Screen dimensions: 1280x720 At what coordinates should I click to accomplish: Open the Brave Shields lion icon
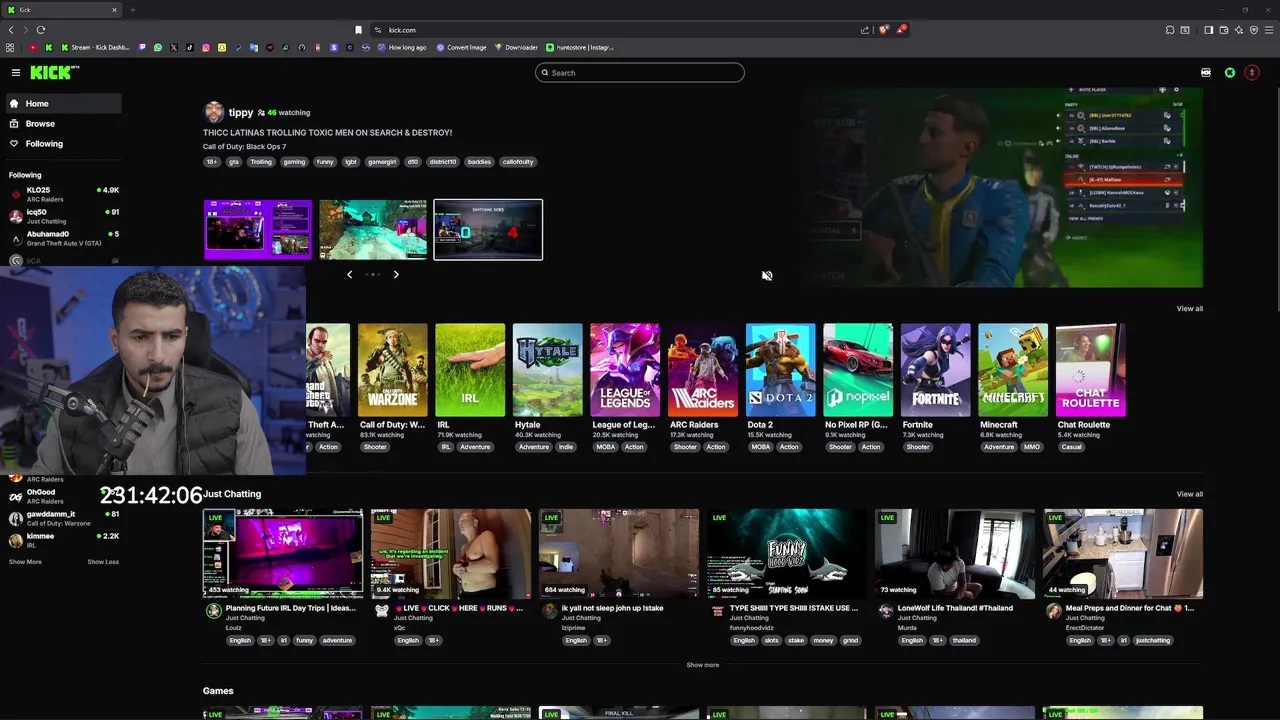click(x=883, y=30)
